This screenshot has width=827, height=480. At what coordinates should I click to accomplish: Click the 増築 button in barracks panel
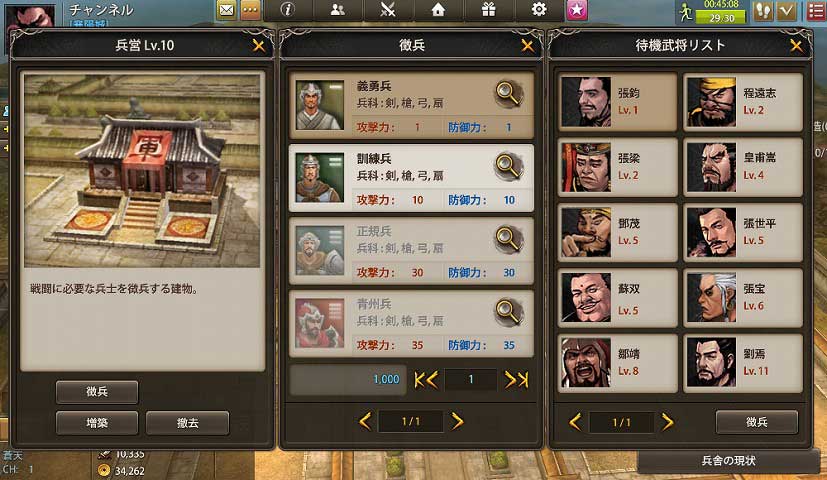pyautogui.click(x=97, y=423)
